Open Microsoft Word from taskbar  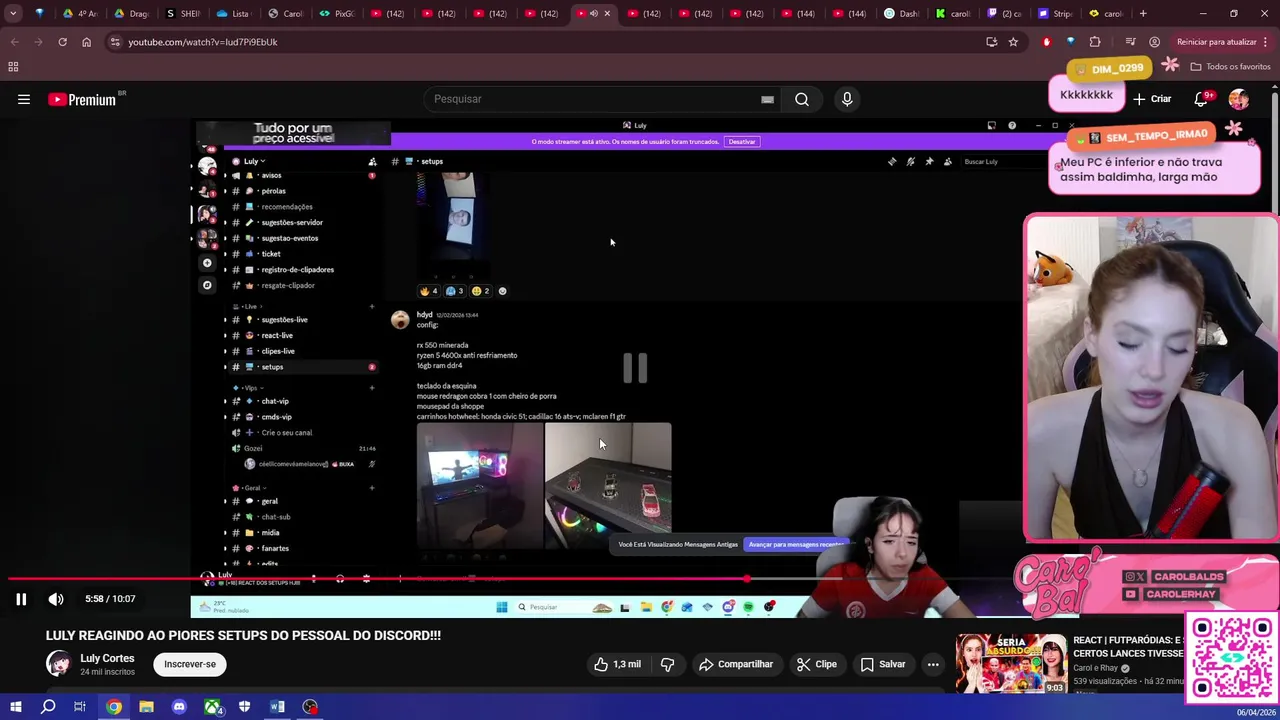(278, 707)
